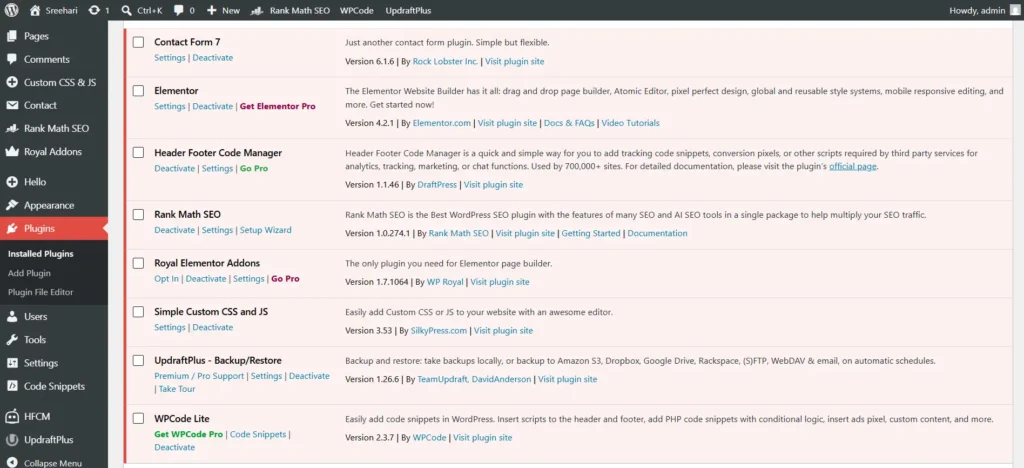1024x468 pixels.
Task: Click Get WPCode Pro link
Action: click(x=189, y=434)
